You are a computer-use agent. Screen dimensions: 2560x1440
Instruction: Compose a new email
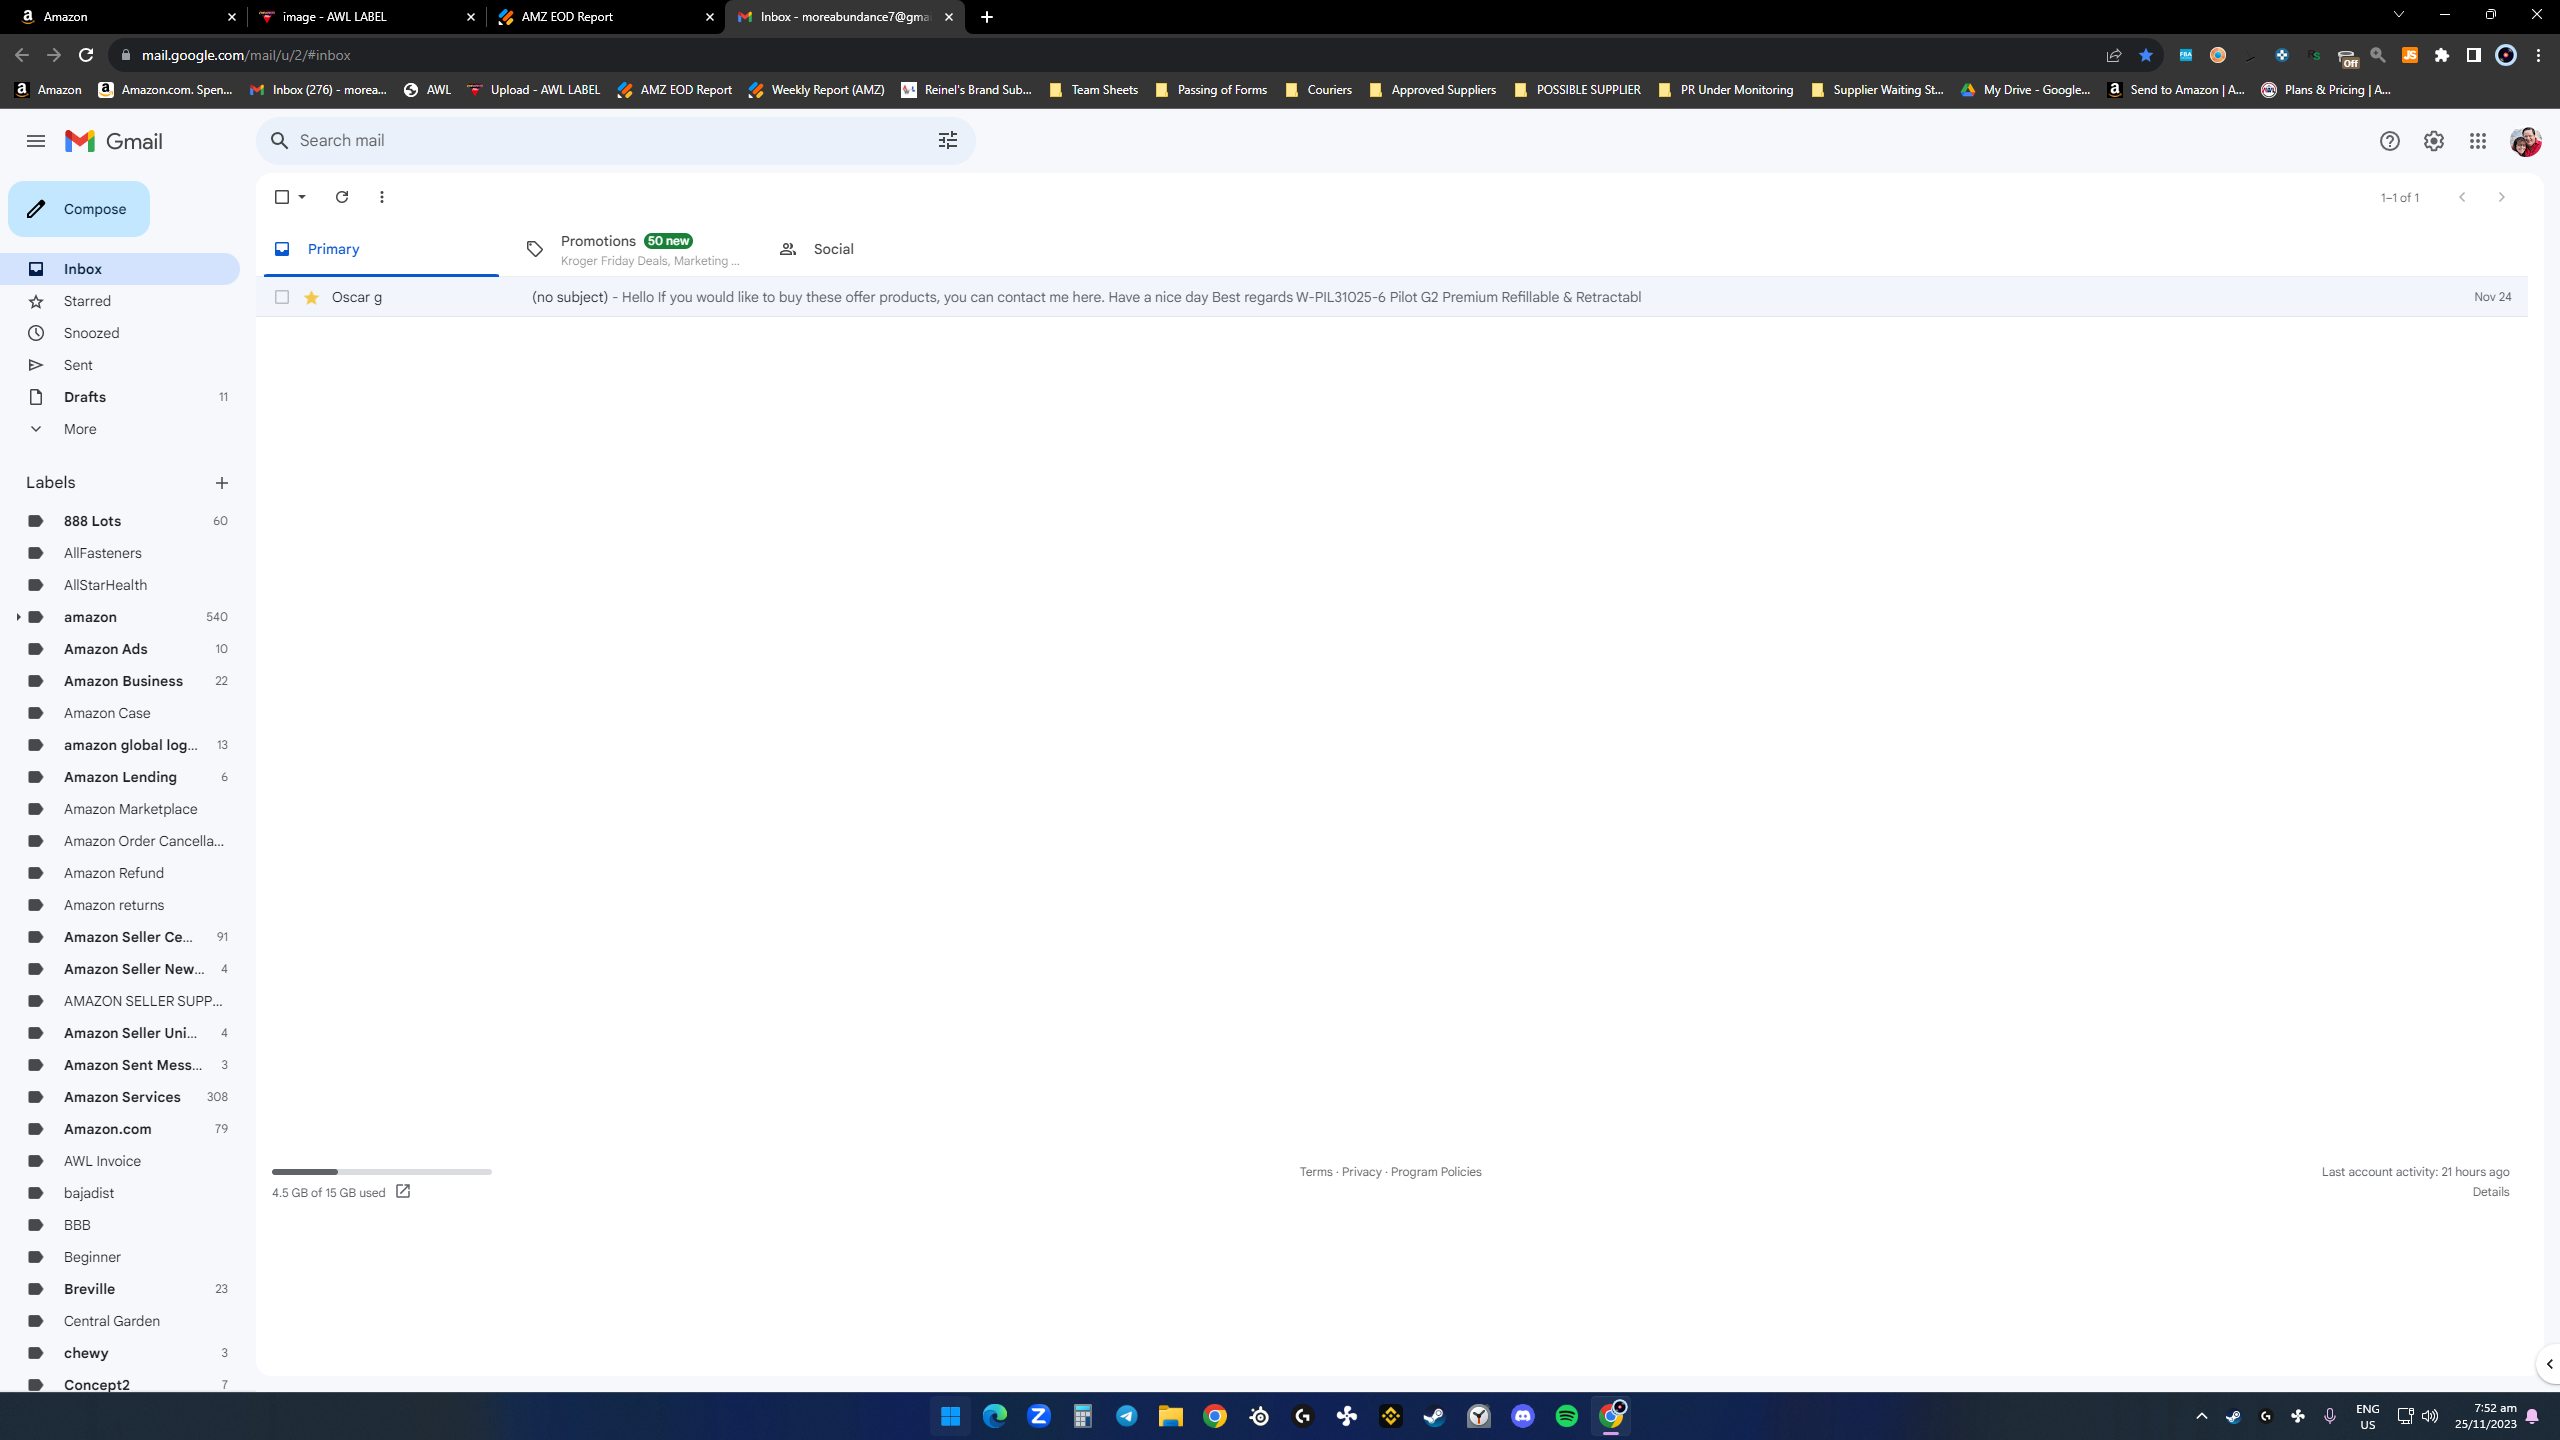point(79,209)
